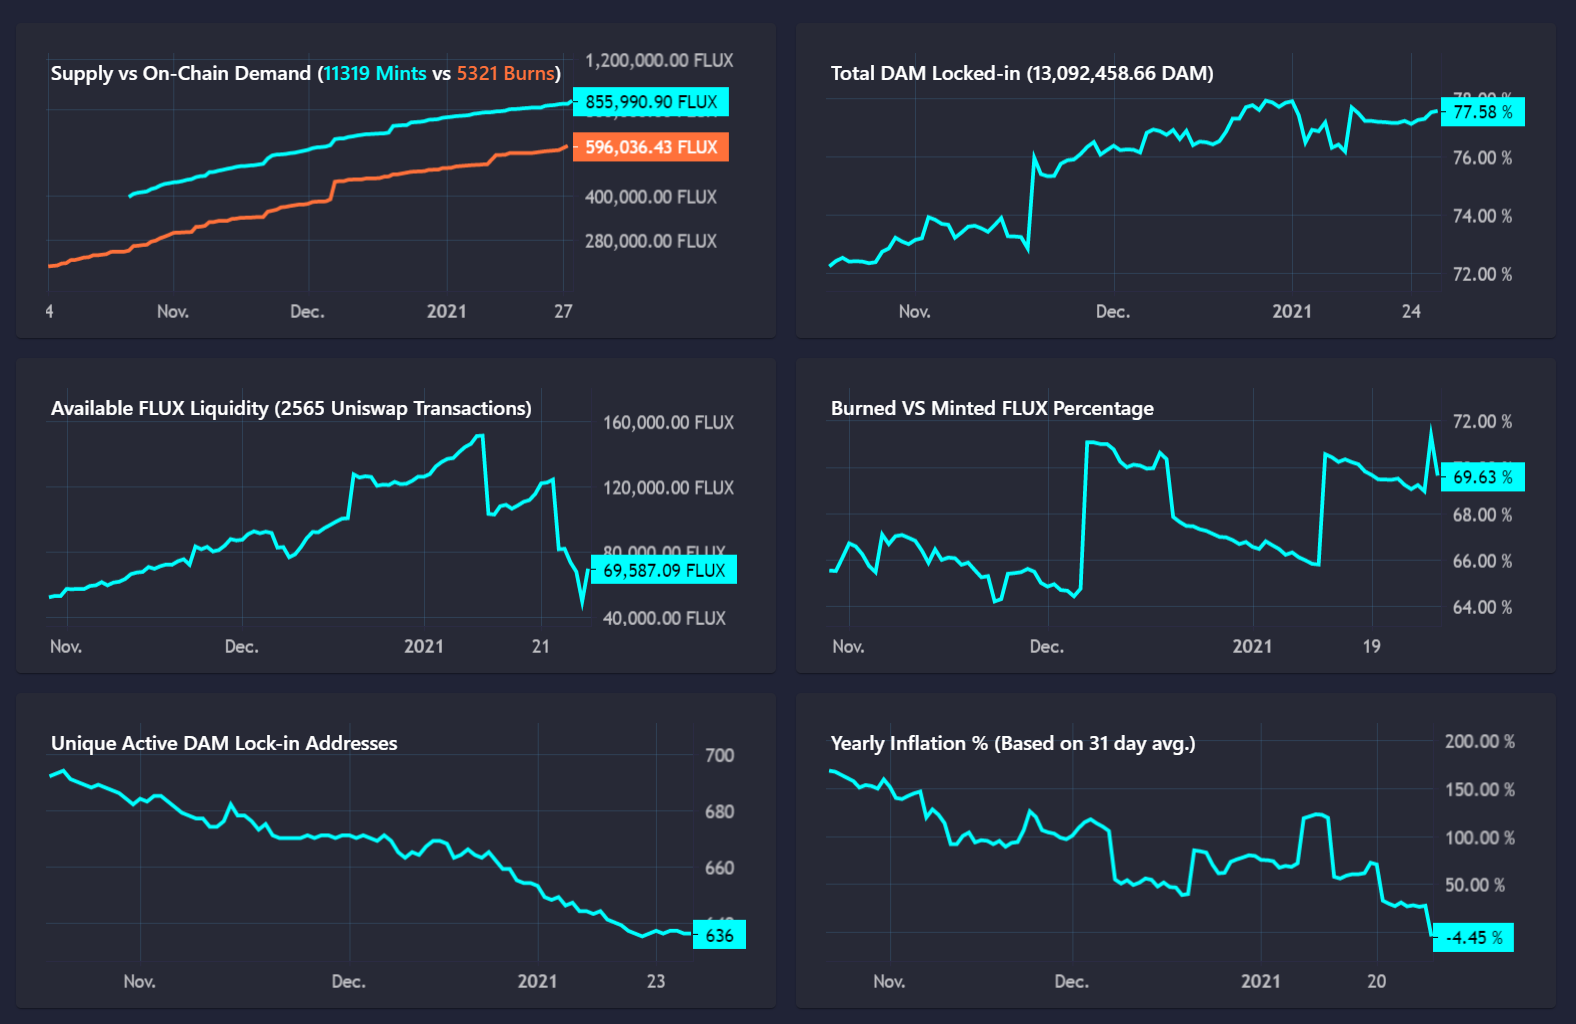
Task: Click the 200.00 % axis label
Action: pos(1480,741)
